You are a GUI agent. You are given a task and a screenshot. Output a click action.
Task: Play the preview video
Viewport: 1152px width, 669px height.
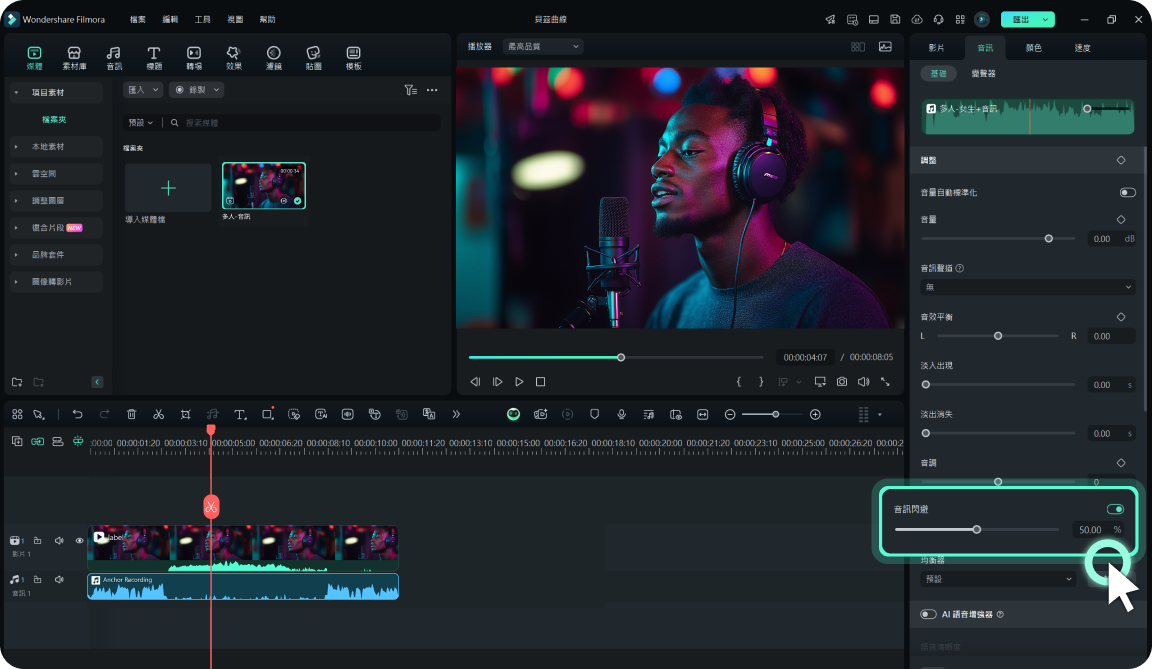tap(519, 382)
